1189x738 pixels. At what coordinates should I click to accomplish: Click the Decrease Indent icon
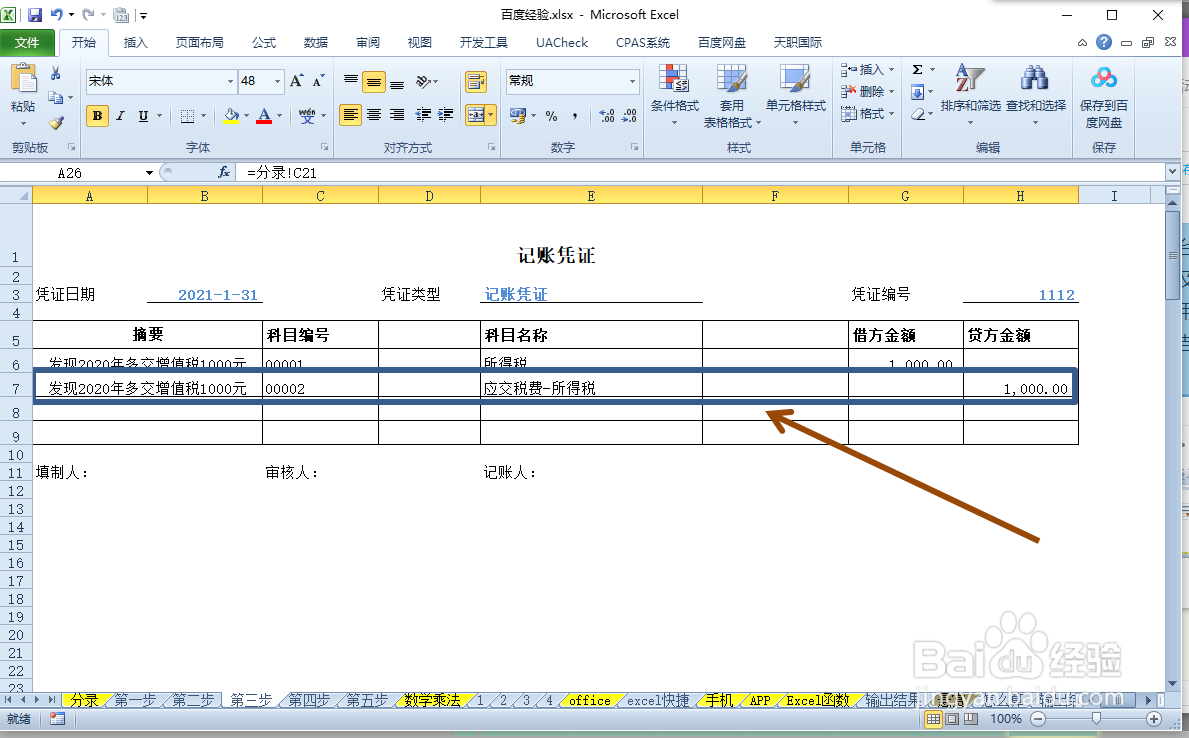(423, 115)
